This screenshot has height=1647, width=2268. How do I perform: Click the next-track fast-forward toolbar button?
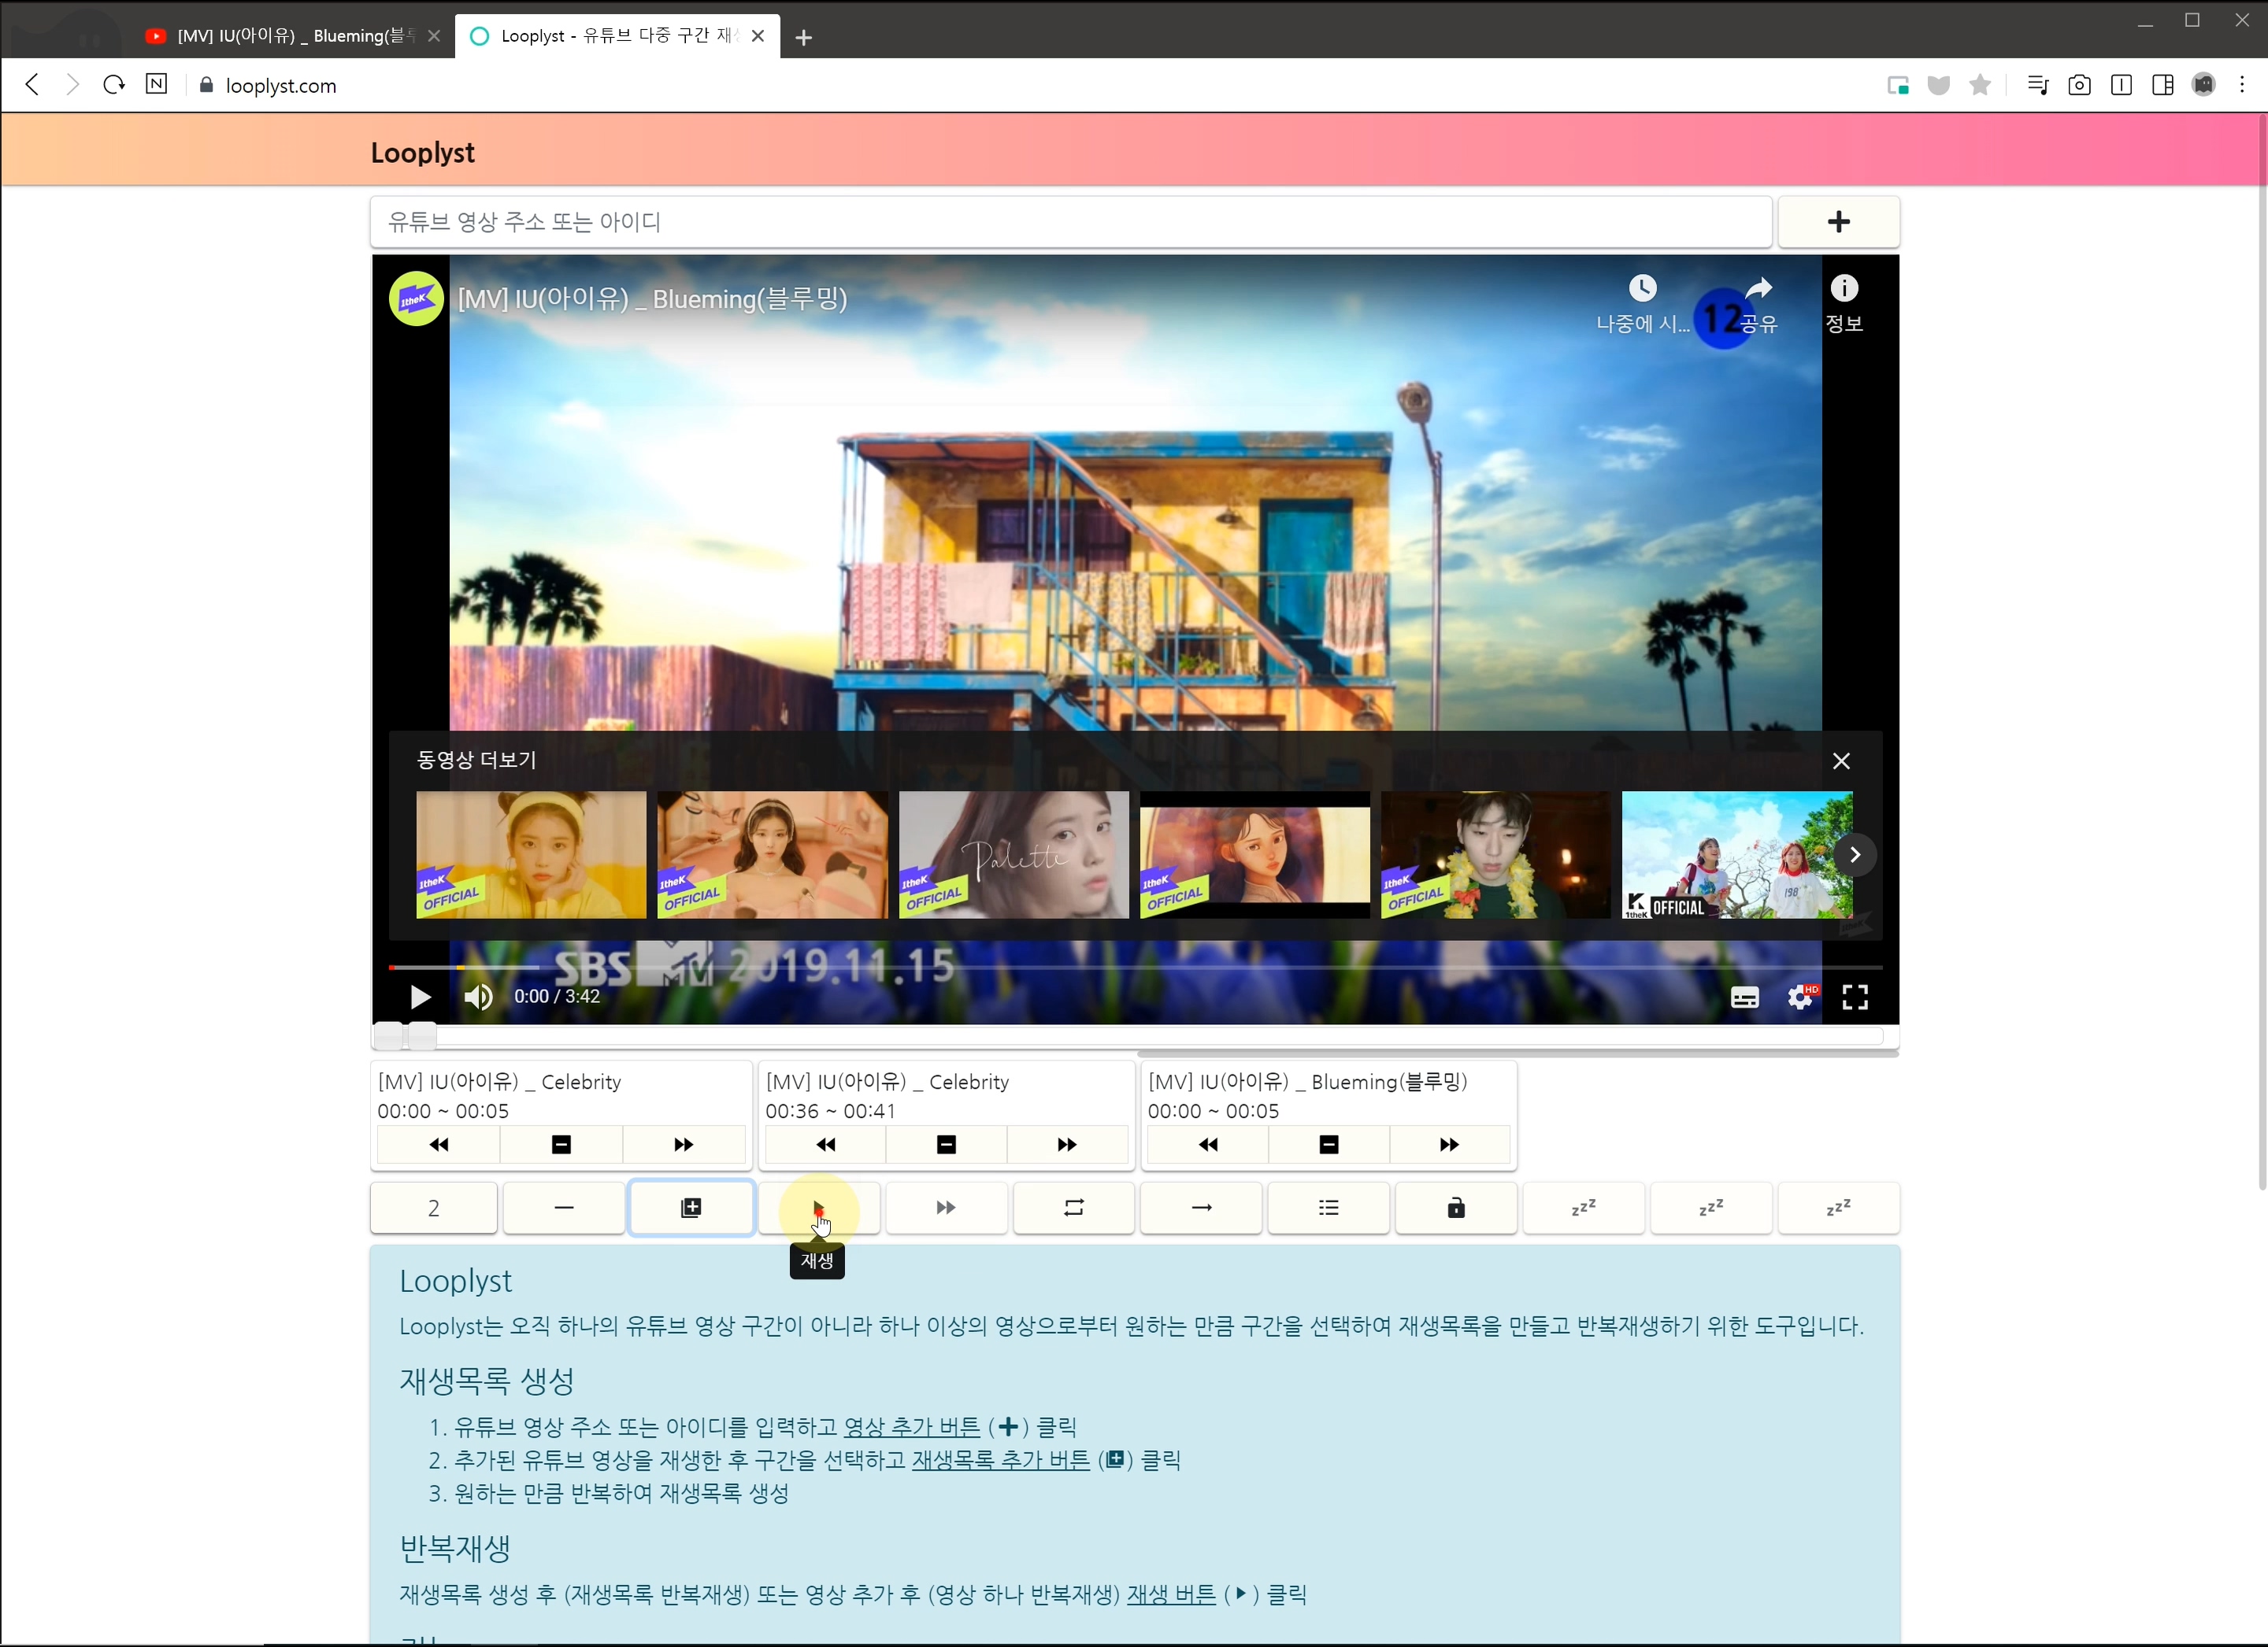946,1208
